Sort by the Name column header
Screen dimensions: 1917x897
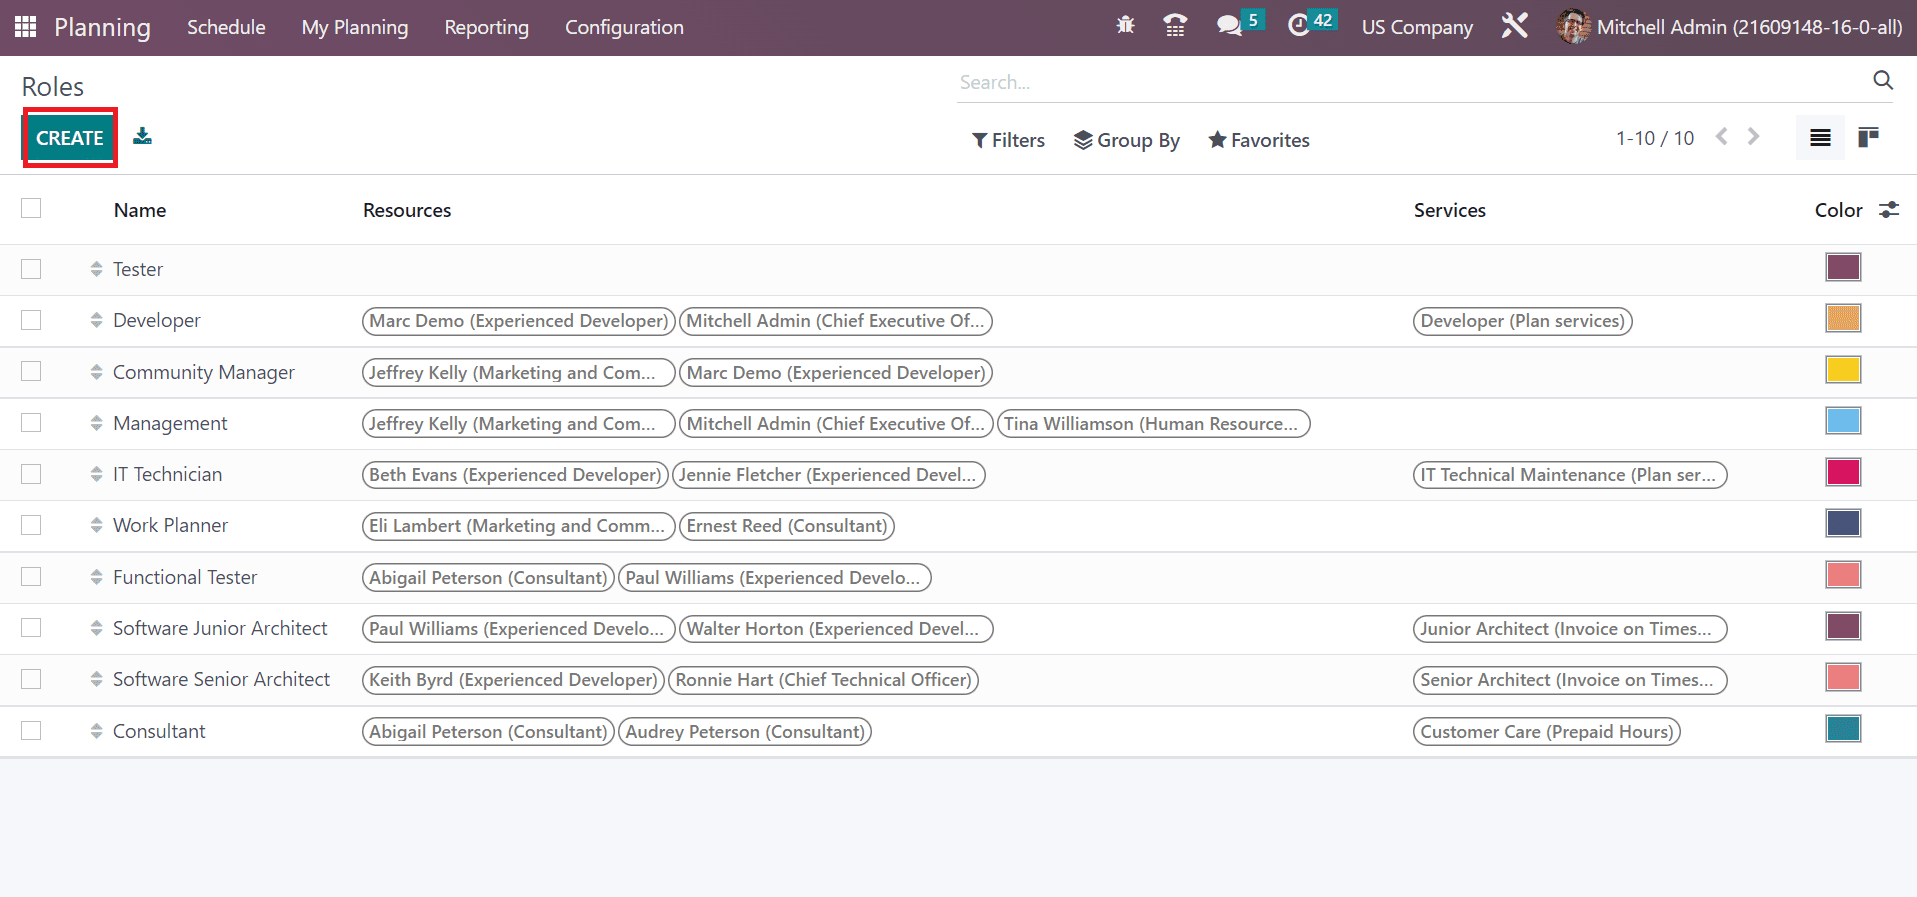tap(140, 210)
